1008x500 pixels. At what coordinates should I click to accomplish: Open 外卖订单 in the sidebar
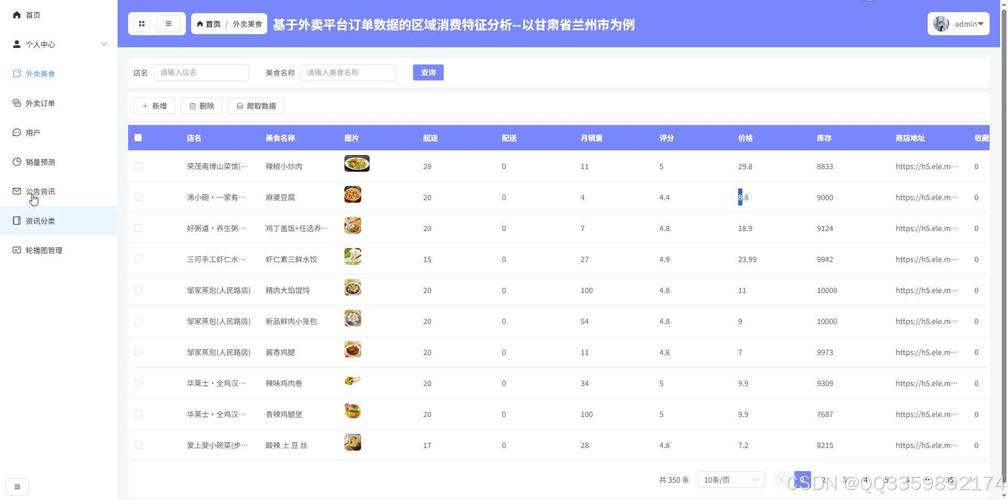(58, 103)
